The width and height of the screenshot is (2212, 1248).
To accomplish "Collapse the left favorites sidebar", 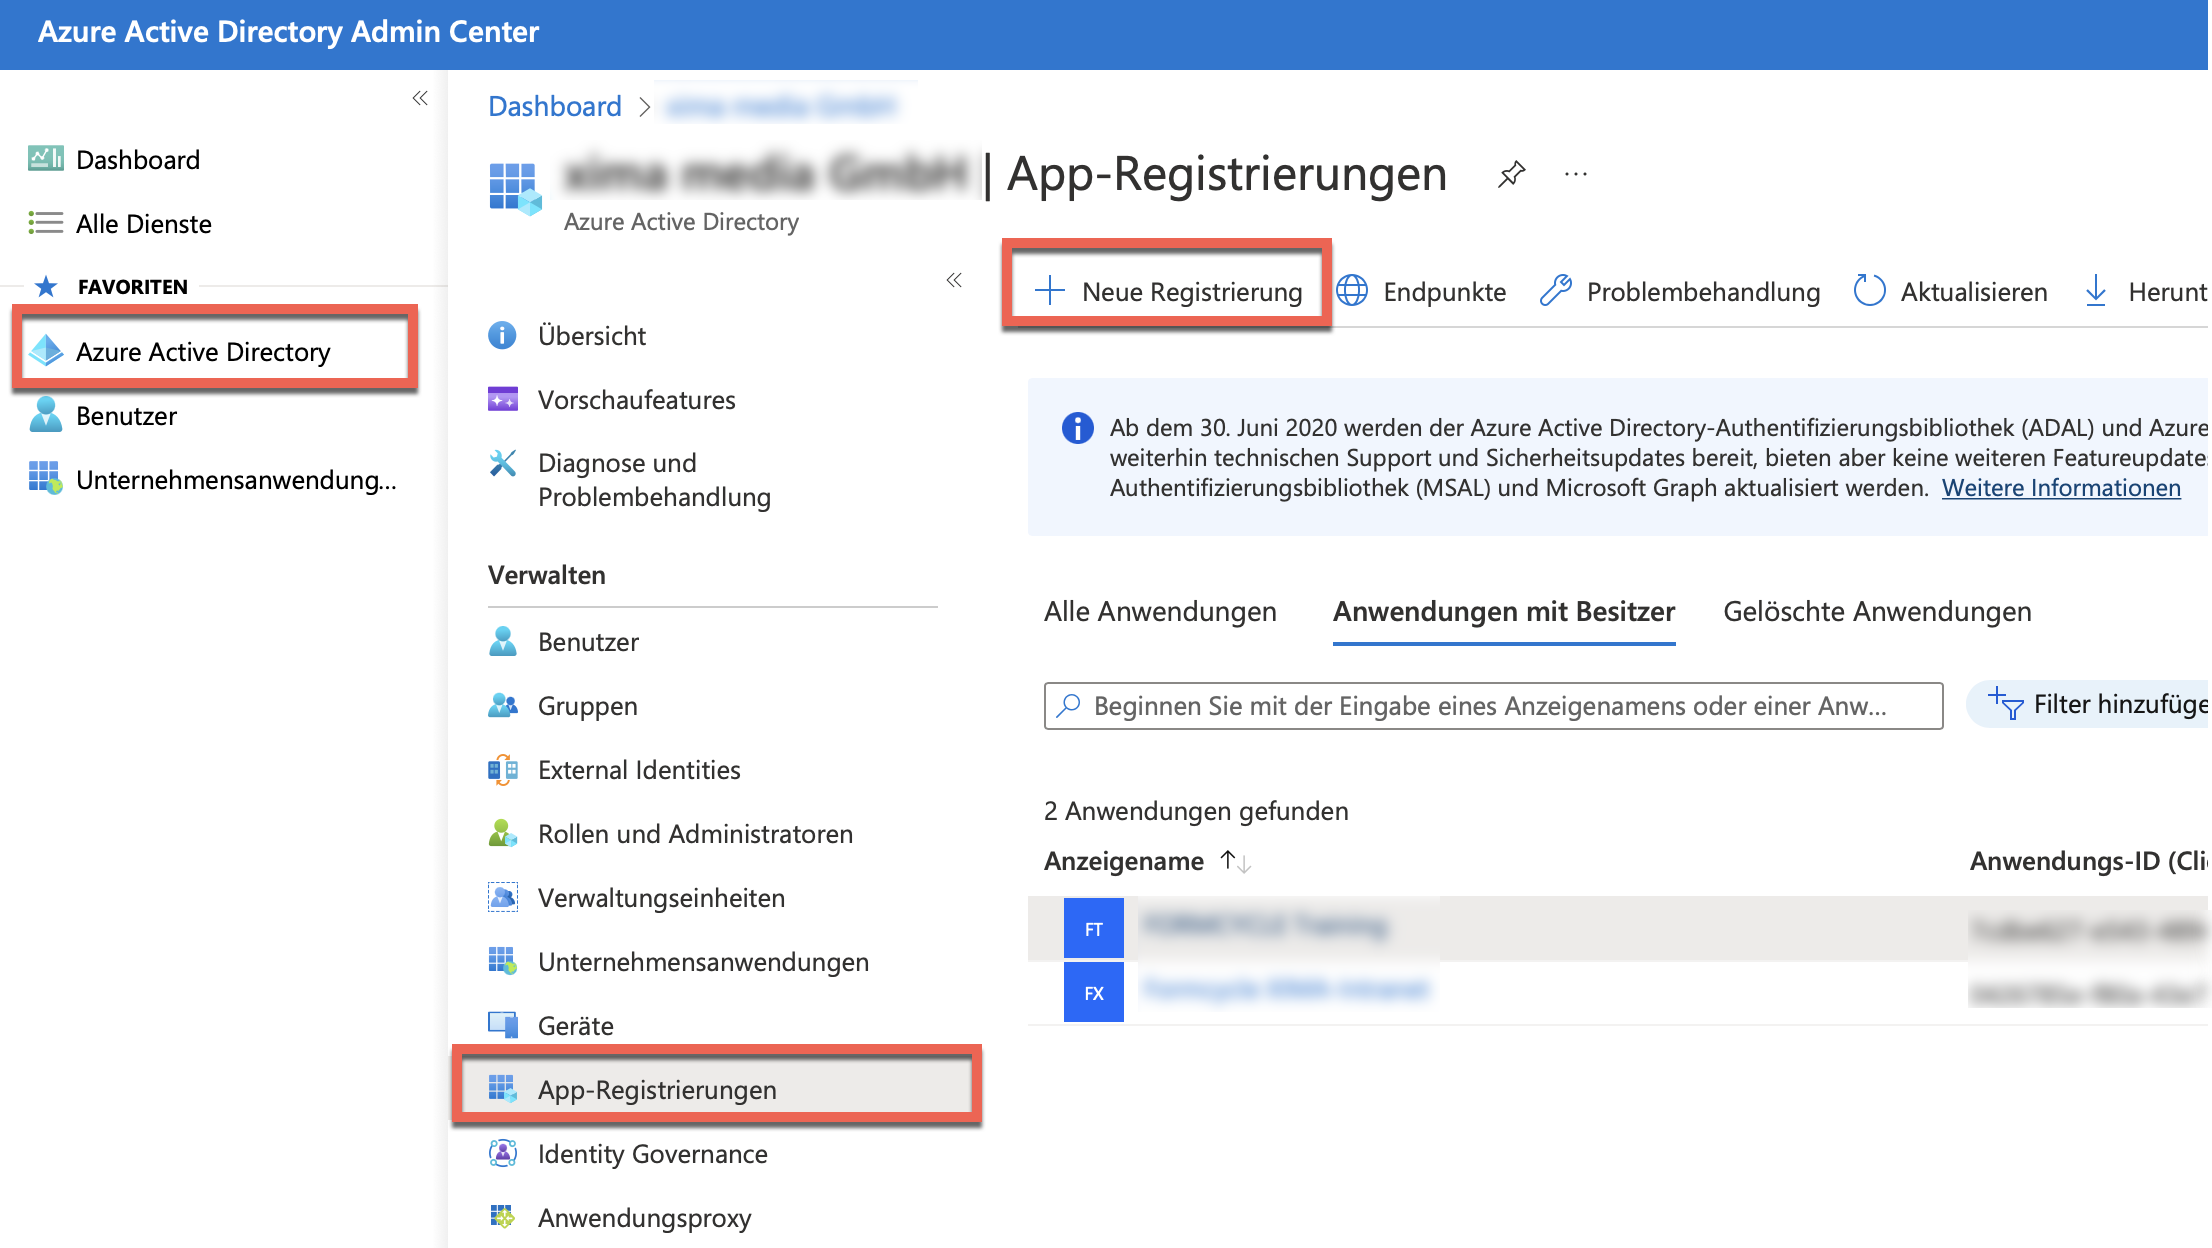I will (420, 98).
